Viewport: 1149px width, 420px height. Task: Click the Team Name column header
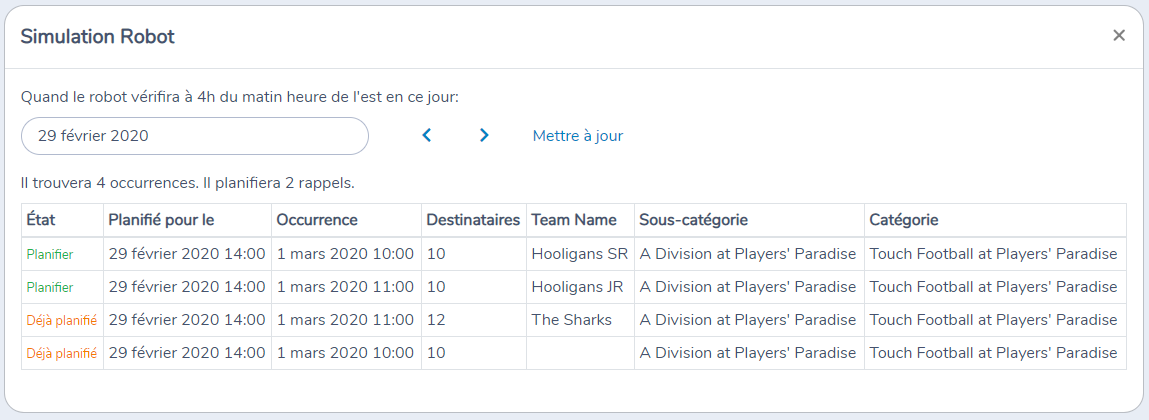pos(574,220)
